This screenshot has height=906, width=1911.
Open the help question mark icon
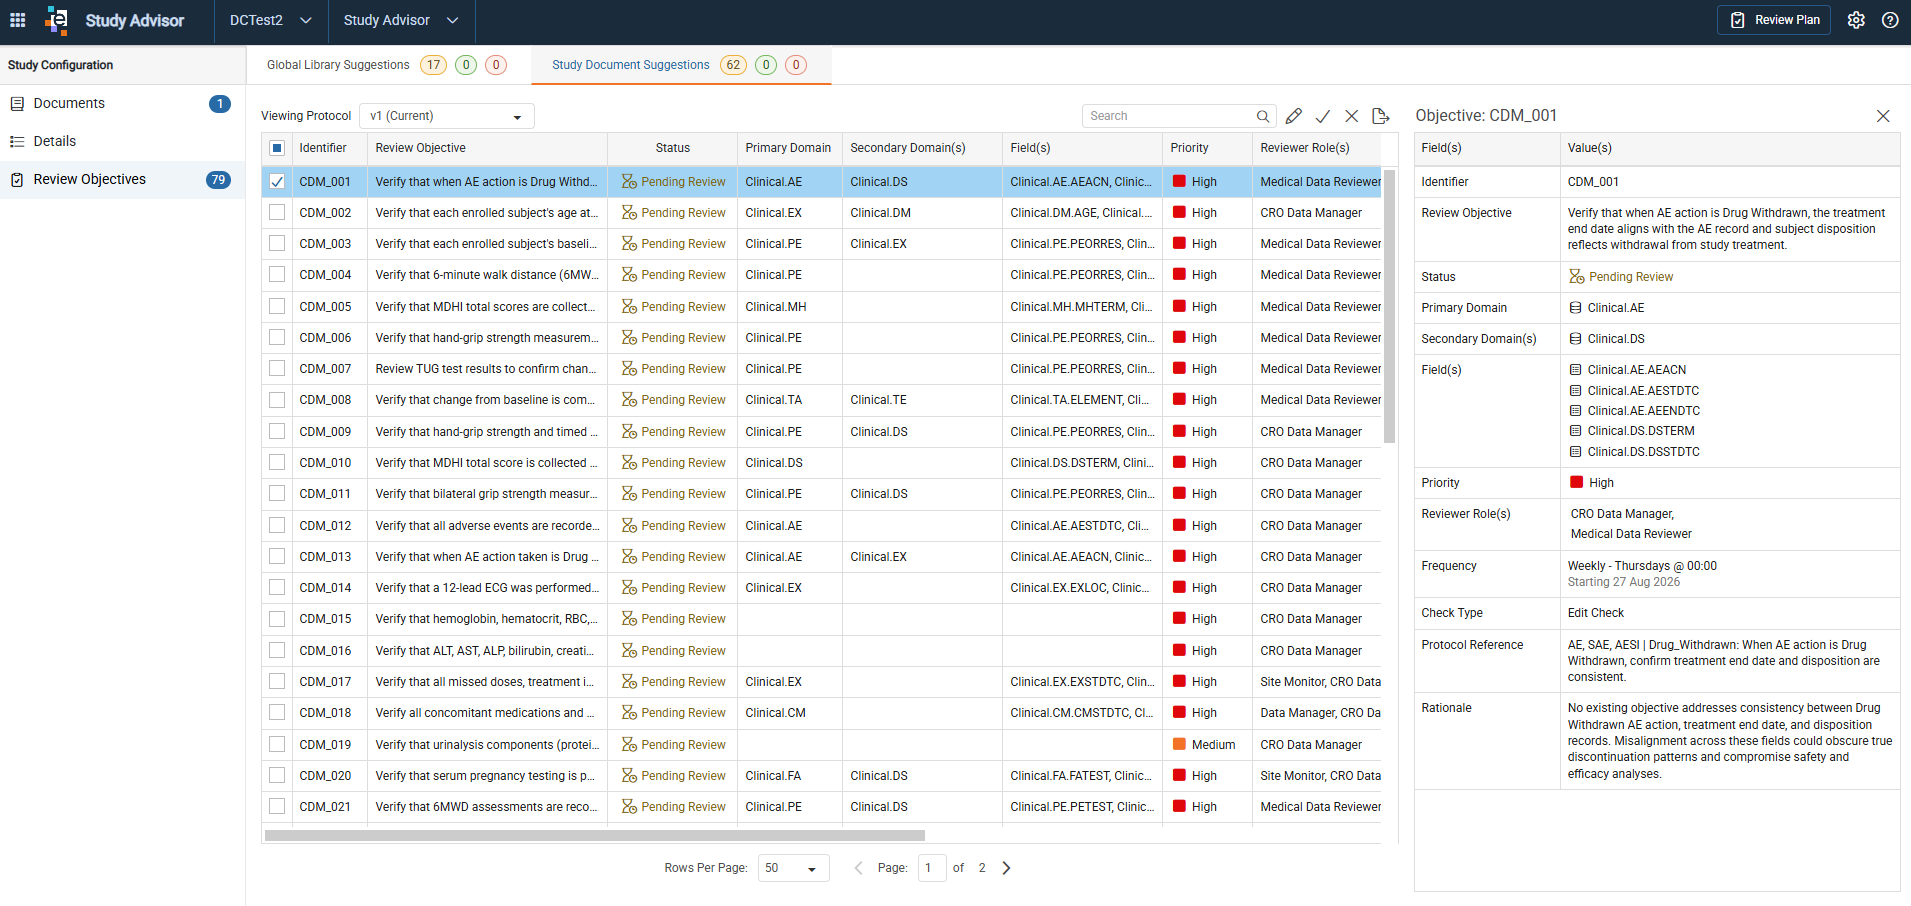click(1890, 20)
